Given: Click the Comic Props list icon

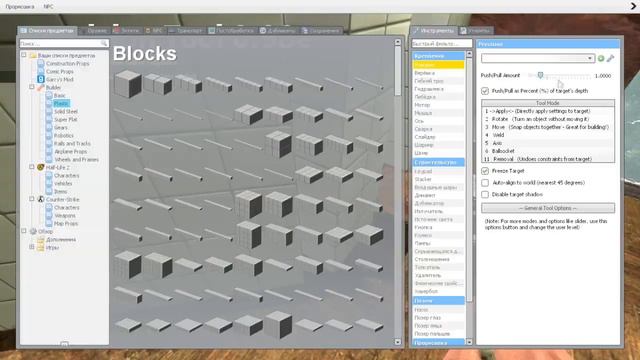Looking at the screenshot, I should [x=41, y=71].
